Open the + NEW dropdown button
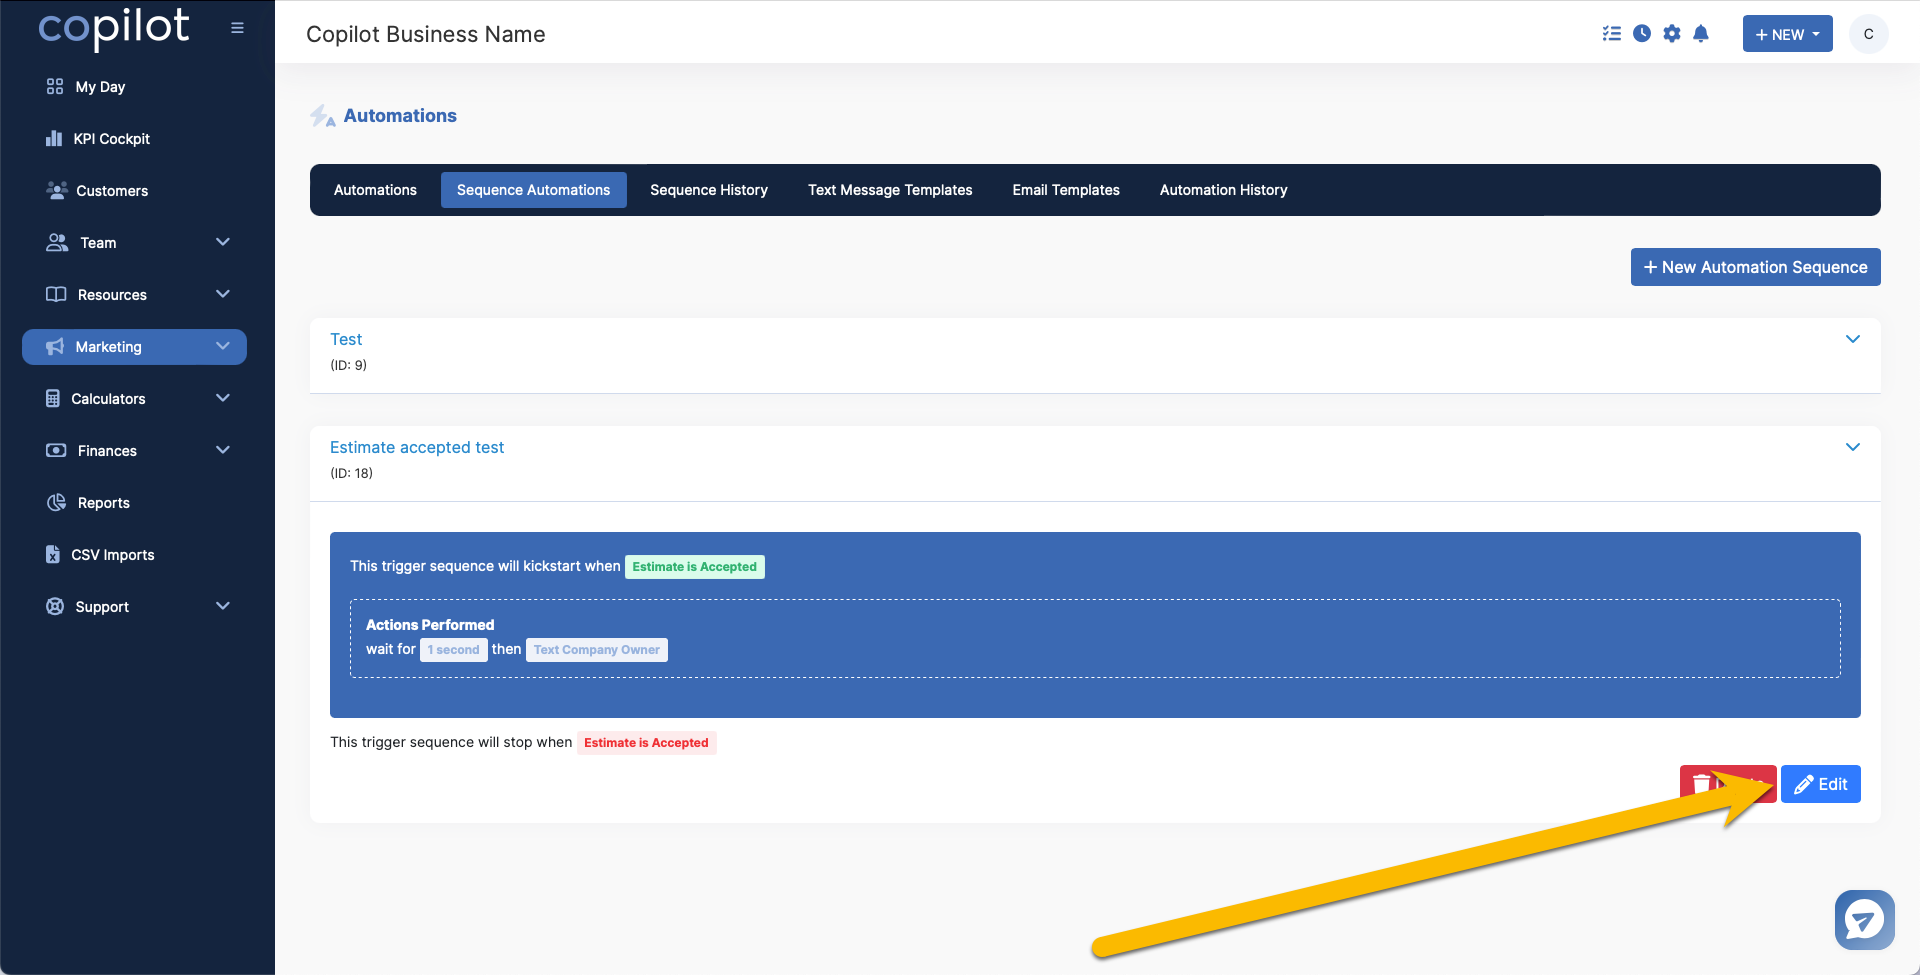1920x975 pixels. click(x=1788, y=34)
